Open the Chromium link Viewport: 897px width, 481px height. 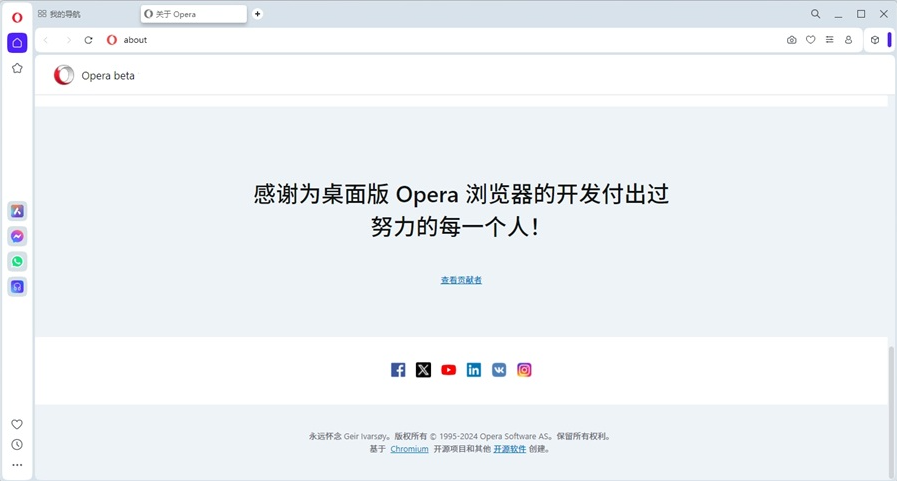pos(409,449)
